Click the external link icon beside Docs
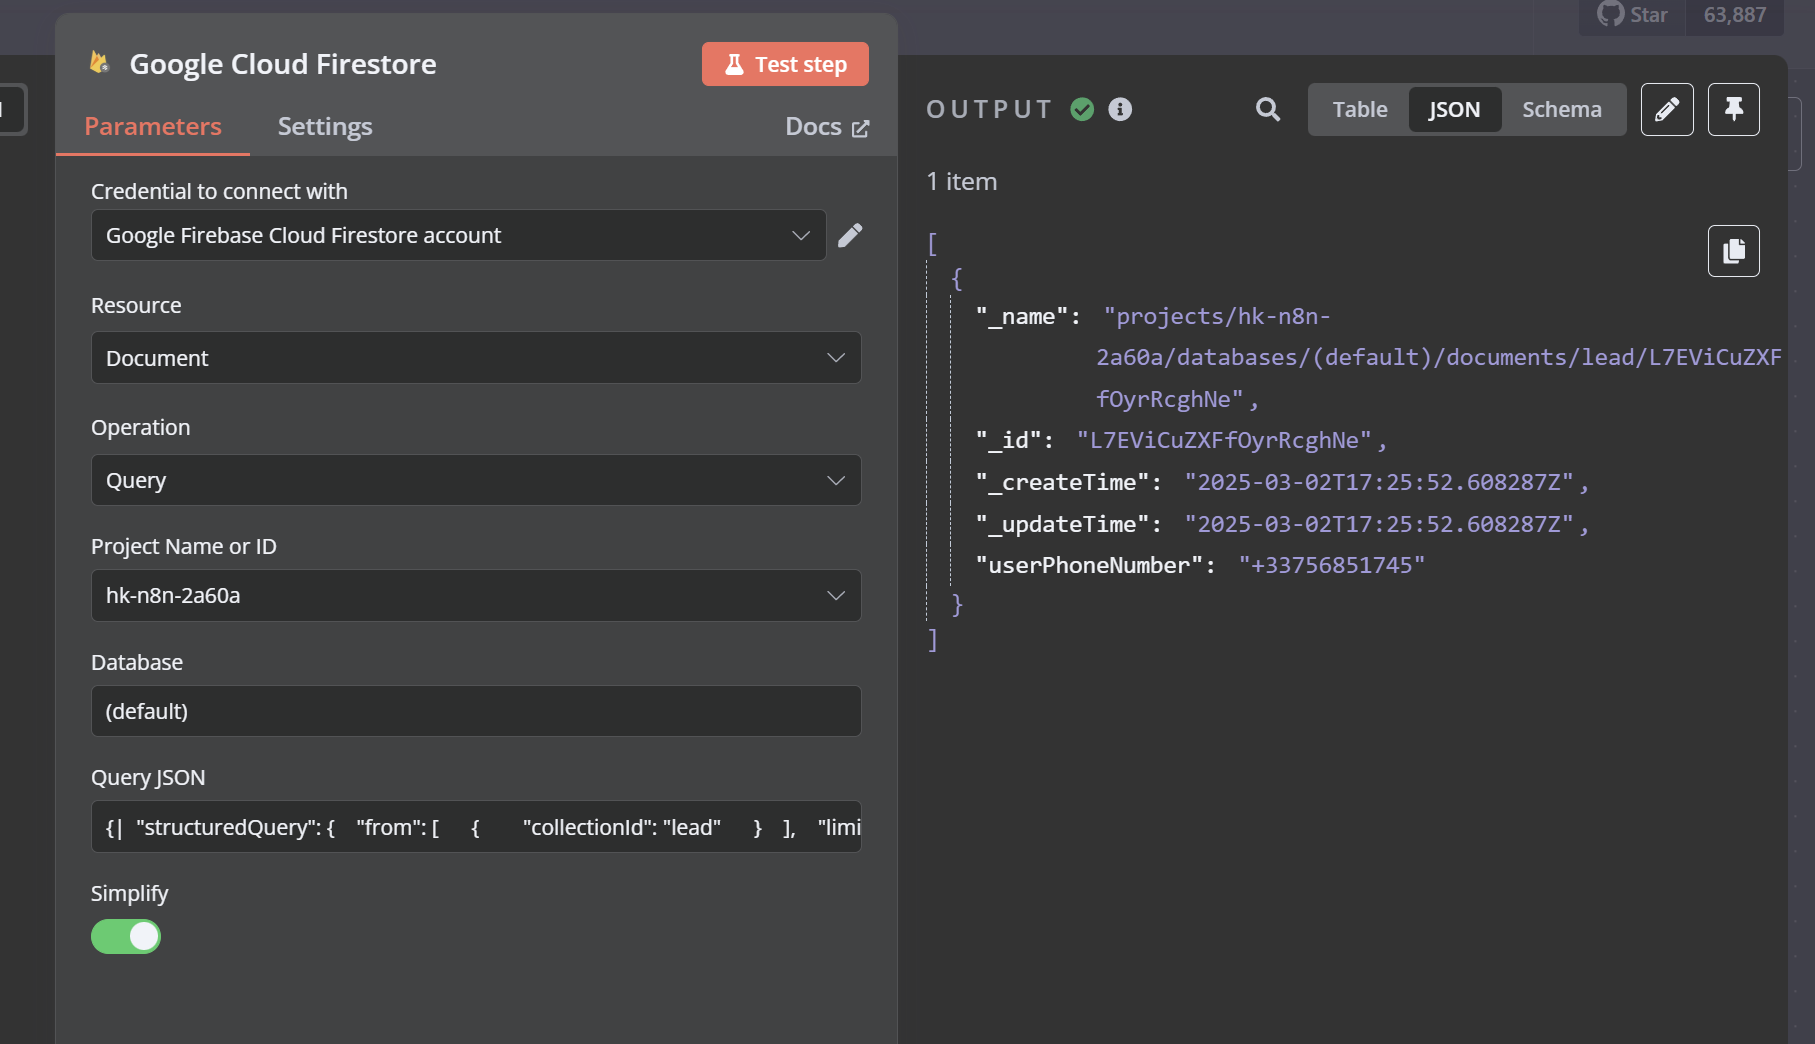 coord(860,127)
